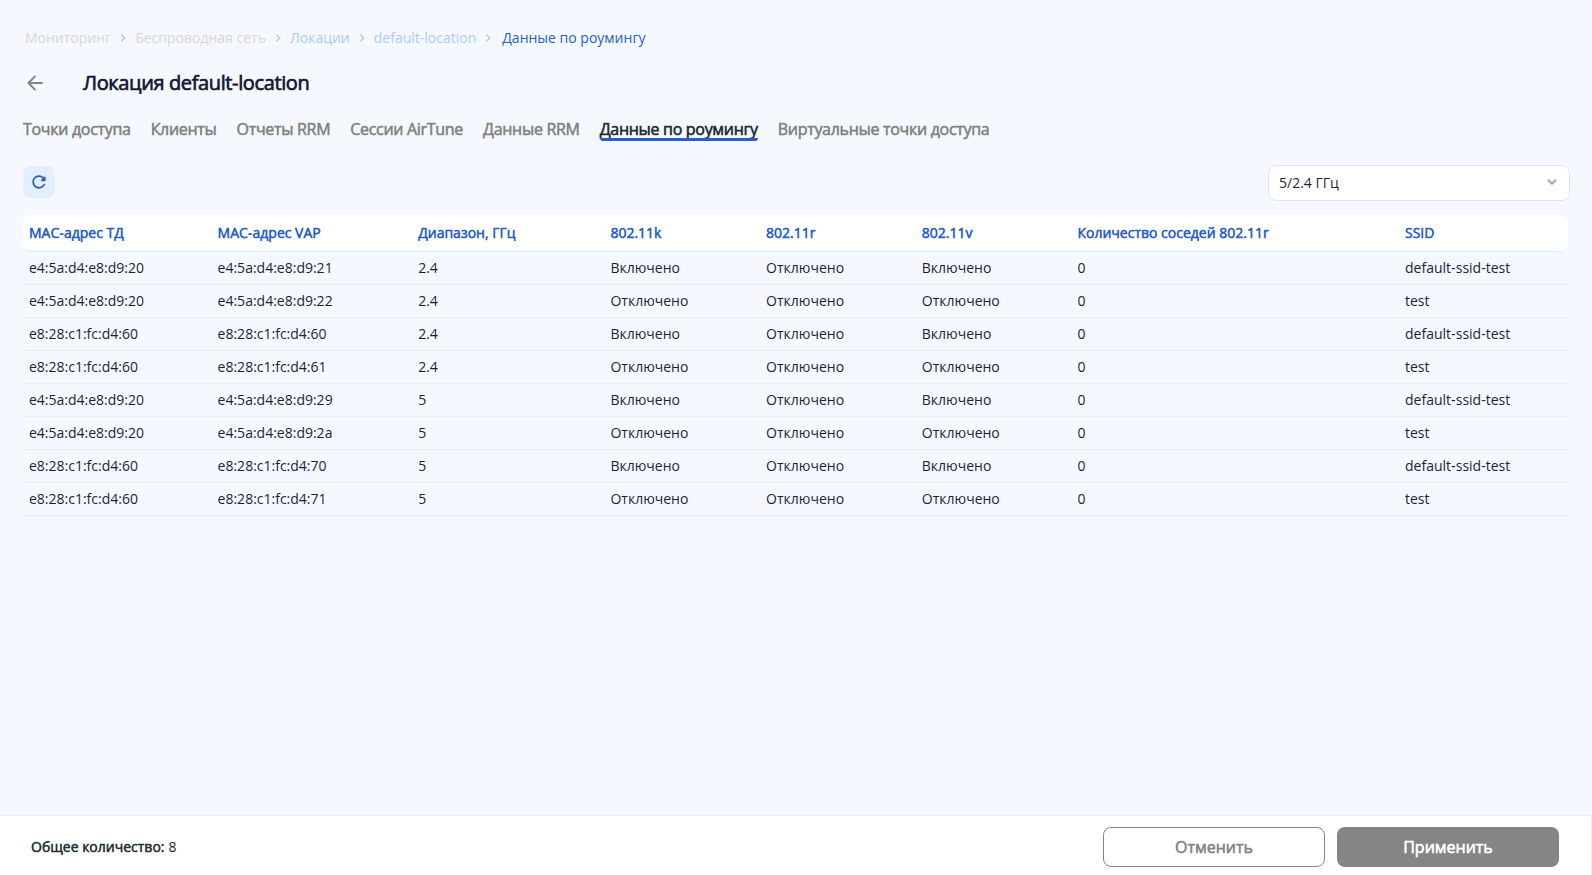Click VAP address e8:28:c1:fc:d4:60 cell

point(272,334)
